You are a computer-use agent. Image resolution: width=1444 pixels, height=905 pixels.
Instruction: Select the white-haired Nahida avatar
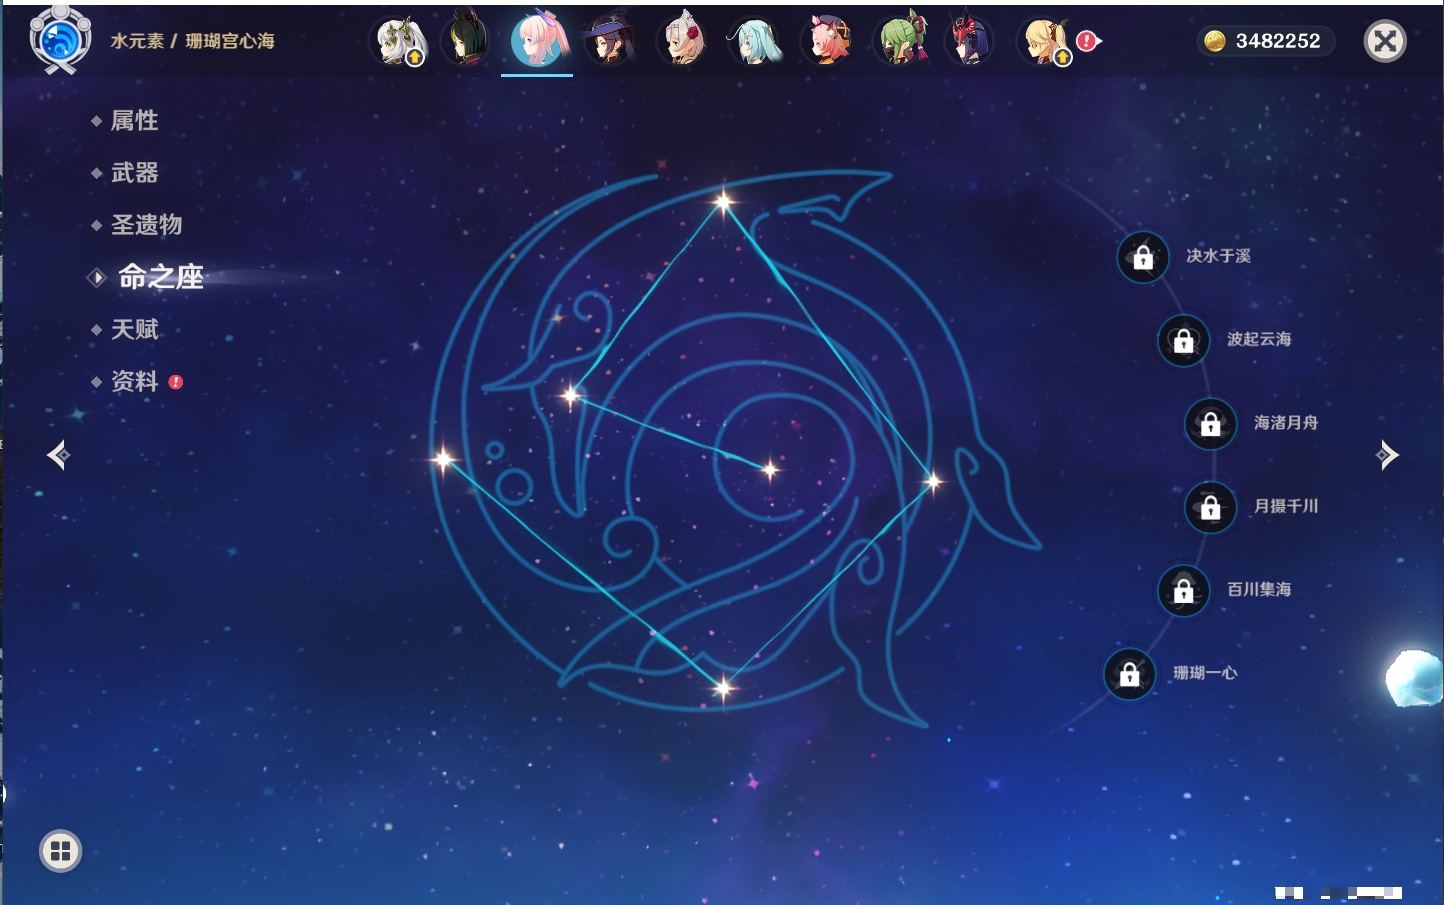coord(401,41)
